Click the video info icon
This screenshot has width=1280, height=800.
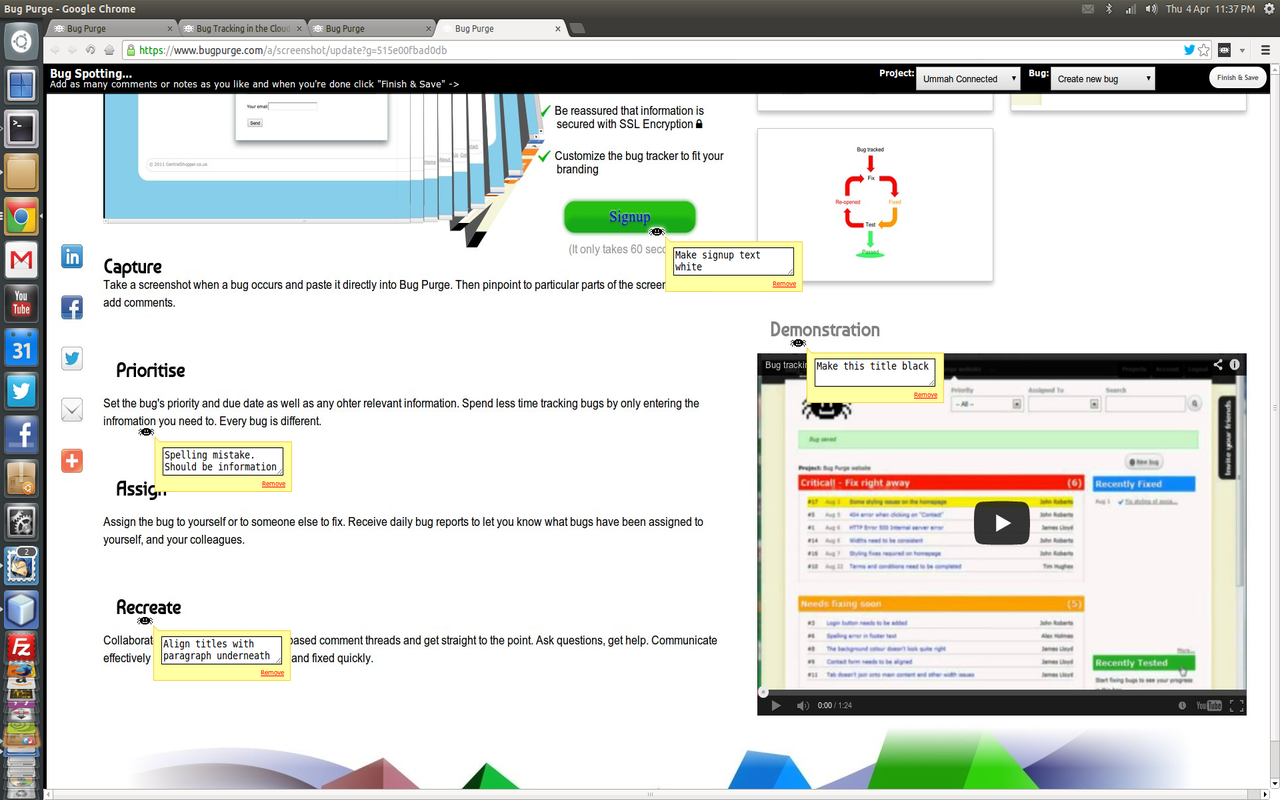(x=1235, y=365)
